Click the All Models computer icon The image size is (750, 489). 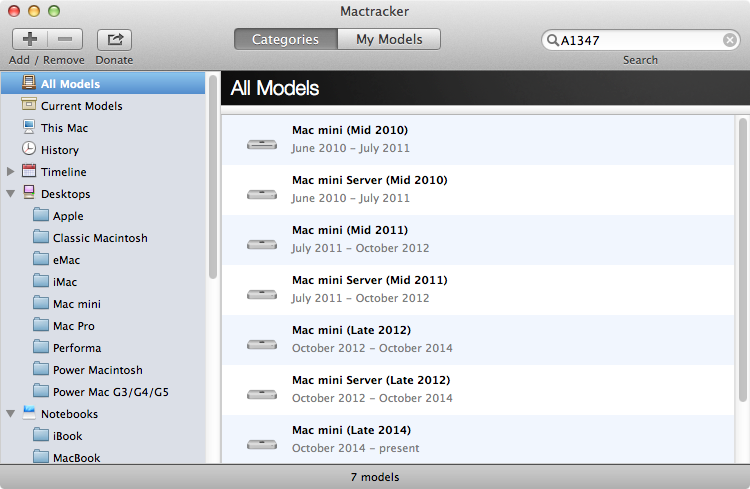[x=29, y=83]
